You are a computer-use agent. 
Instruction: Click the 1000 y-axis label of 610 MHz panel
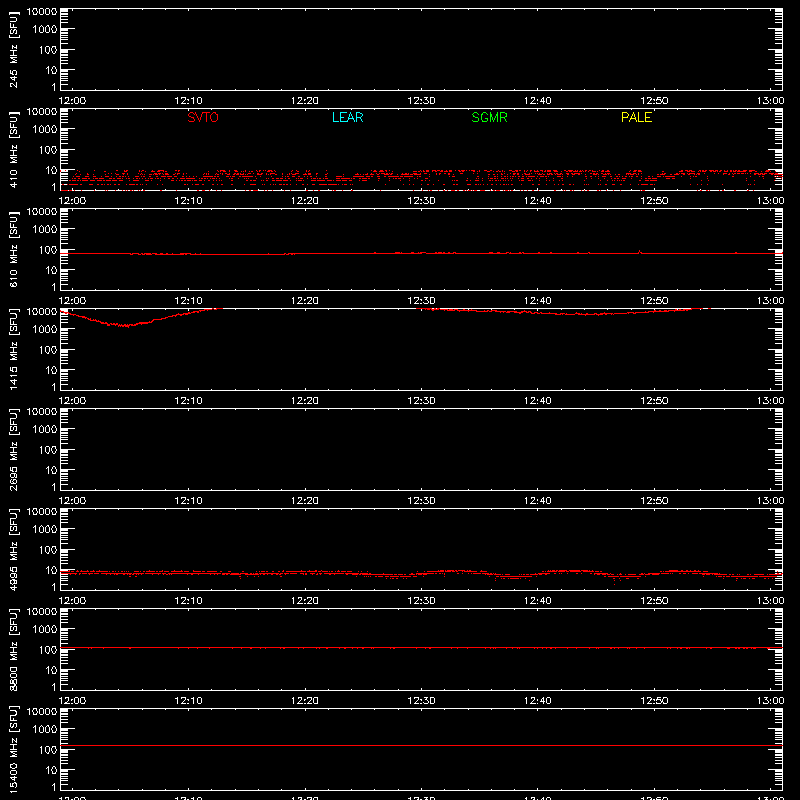[x=45, y=230]
